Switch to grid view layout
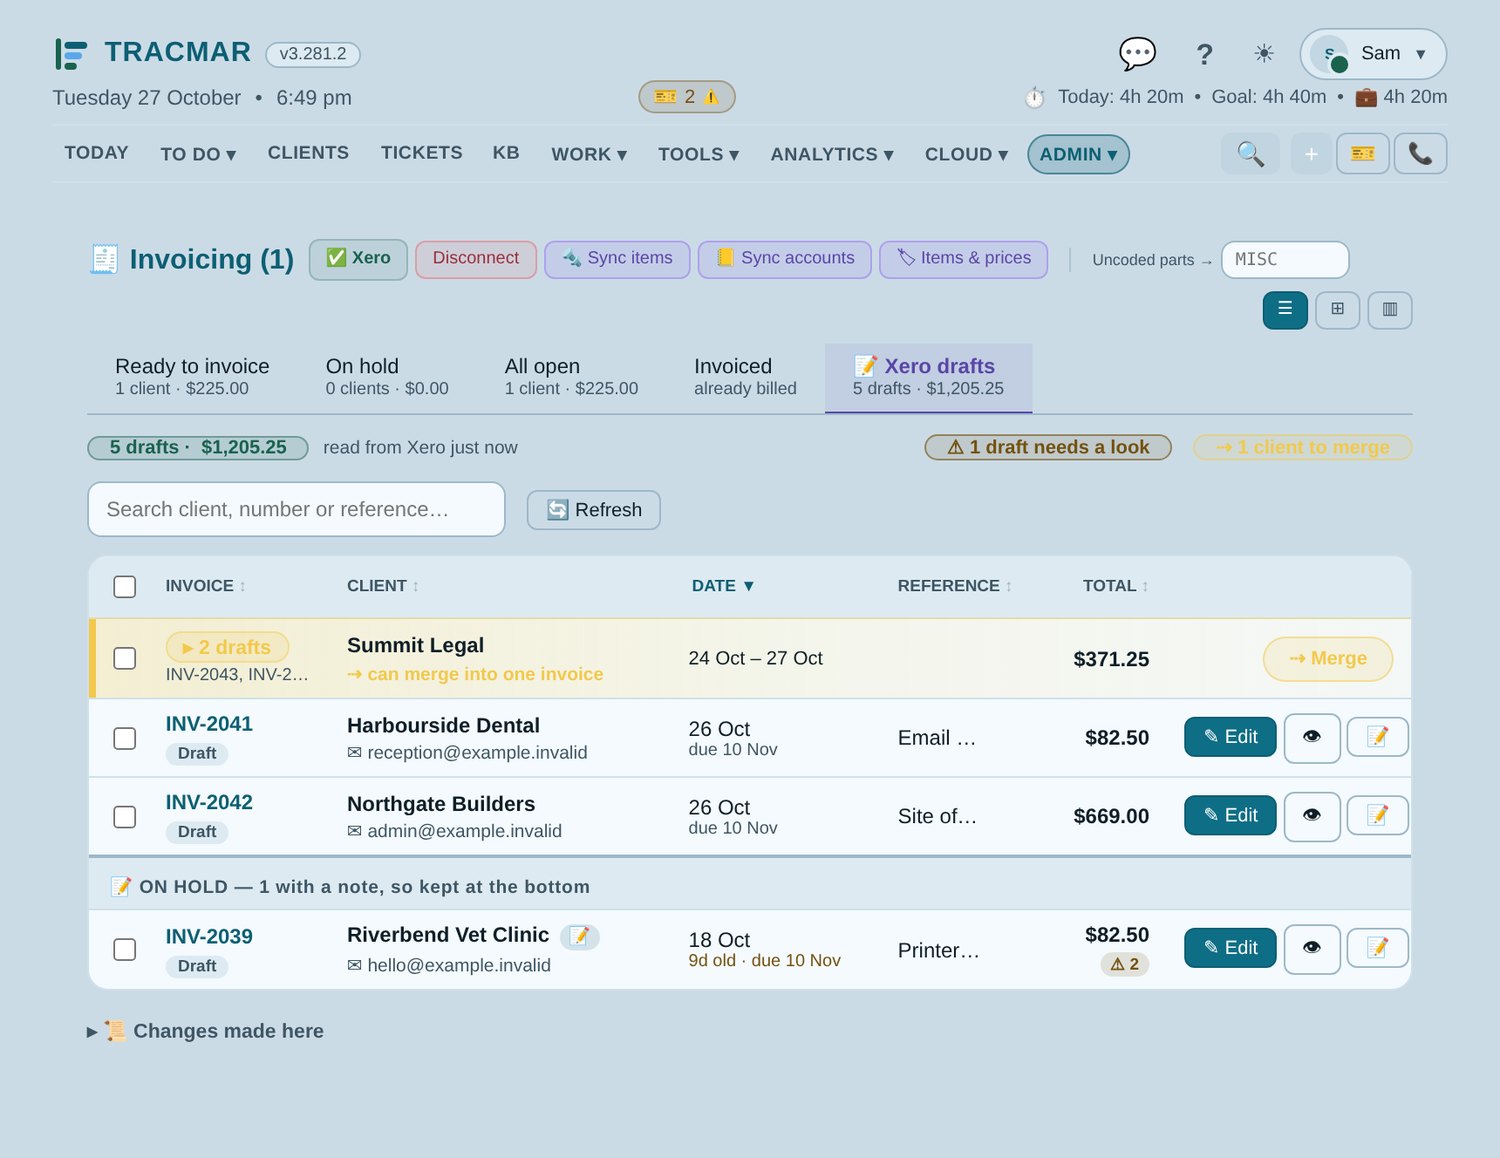 pyautogui.click(x=1337, y=310)
